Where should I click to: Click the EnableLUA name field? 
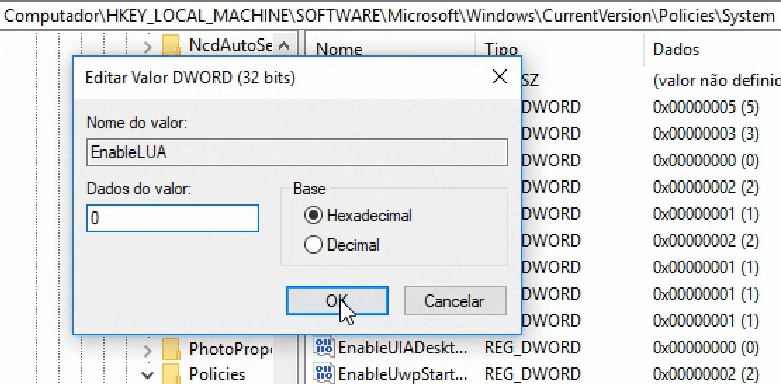[297, 152]
